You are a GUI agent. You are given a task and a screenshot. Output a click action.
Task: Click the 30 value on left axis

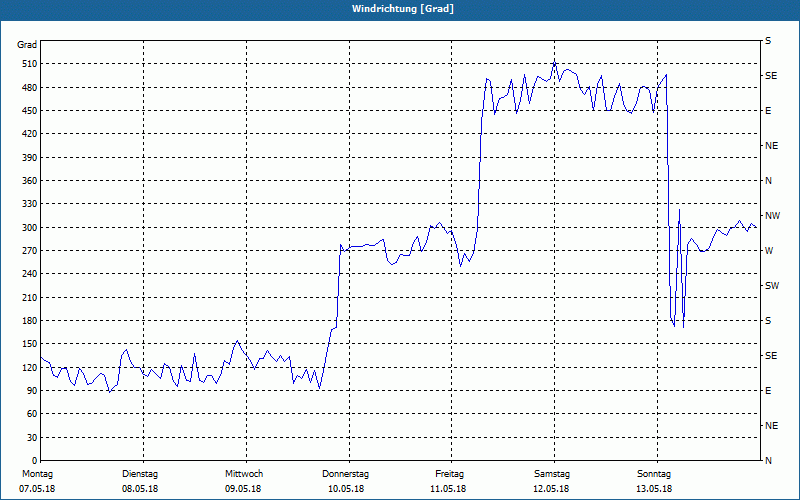point(31,438)
